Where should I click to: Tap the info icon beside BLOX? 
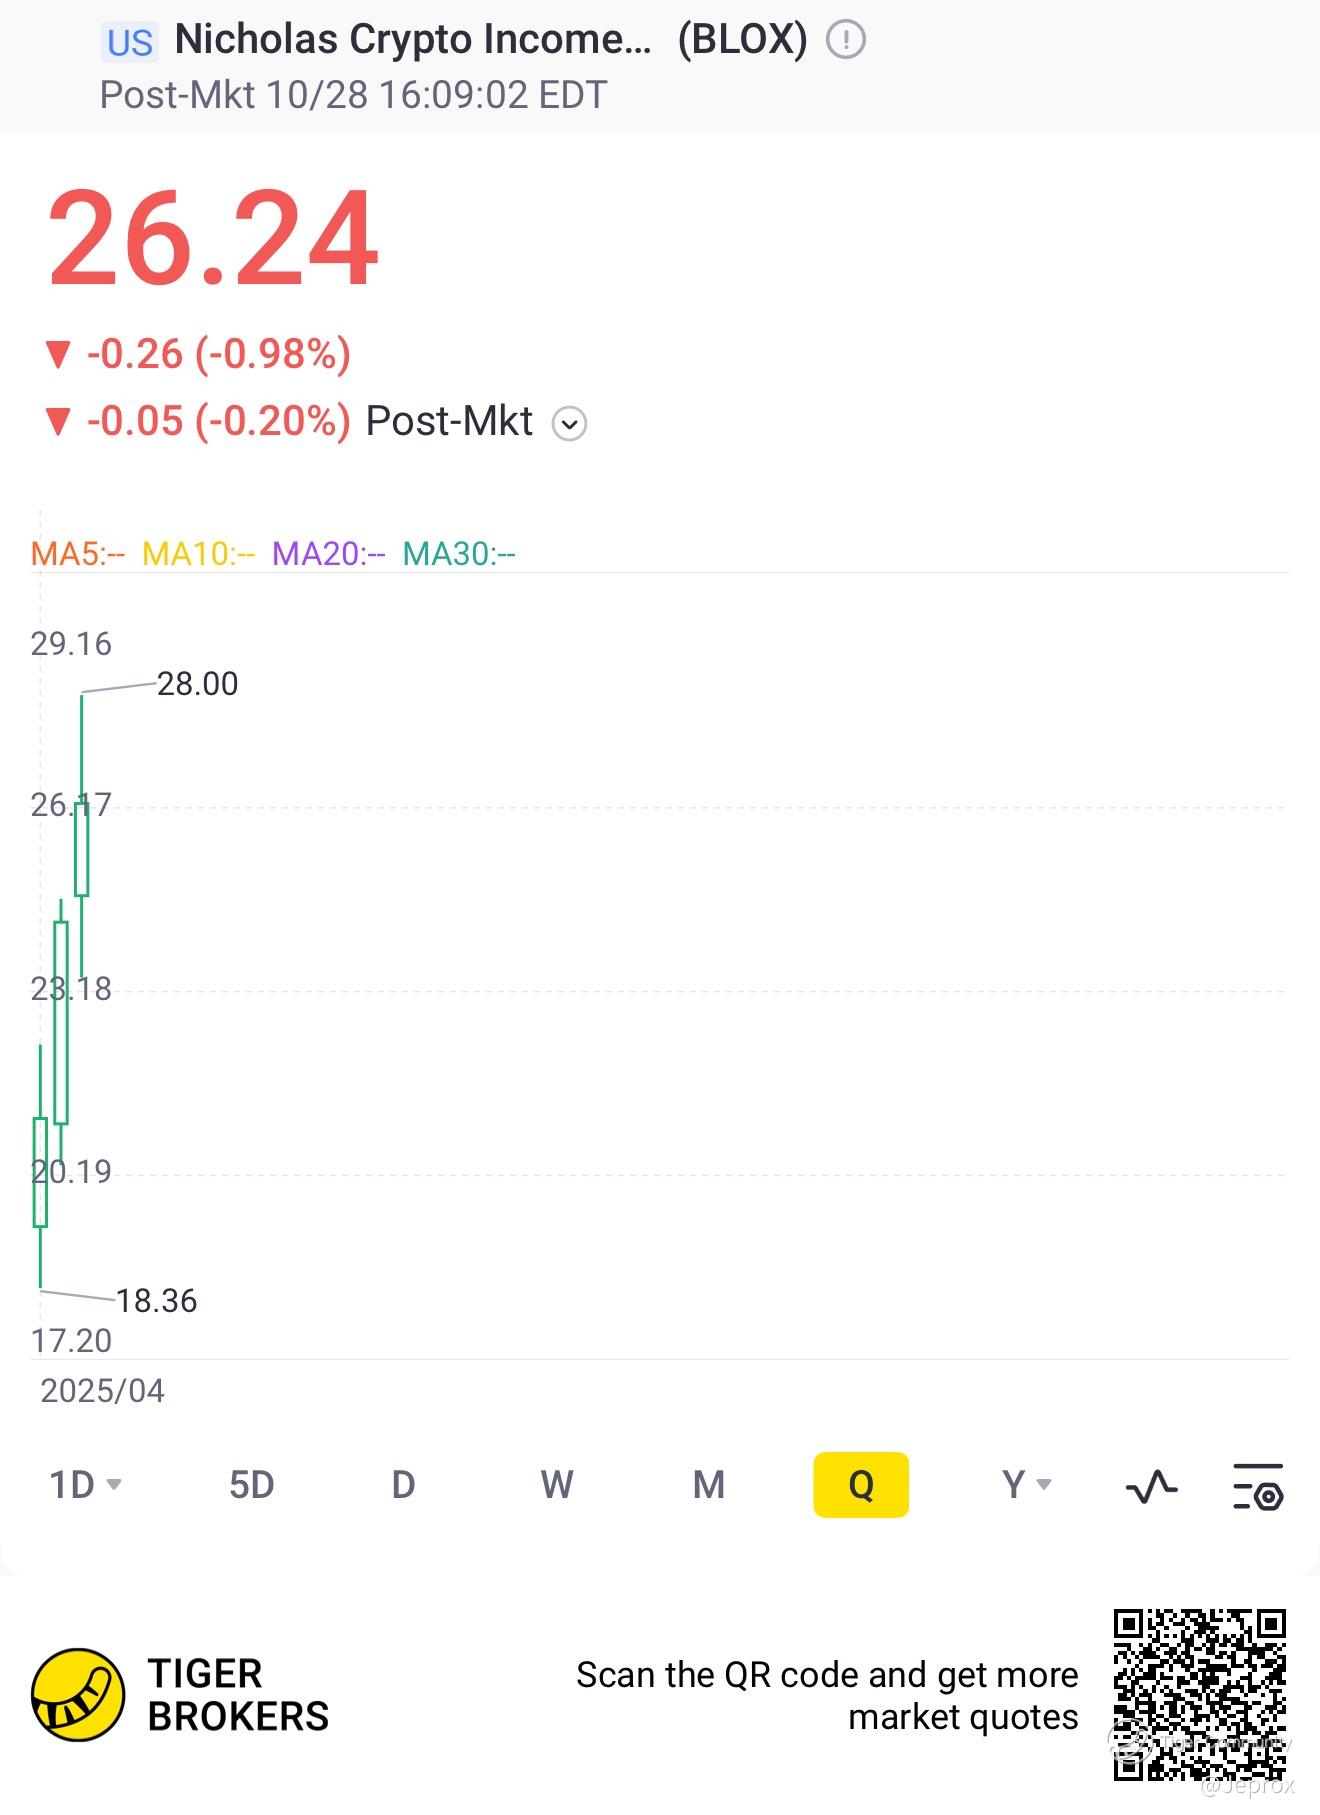[x=846, y=40]
